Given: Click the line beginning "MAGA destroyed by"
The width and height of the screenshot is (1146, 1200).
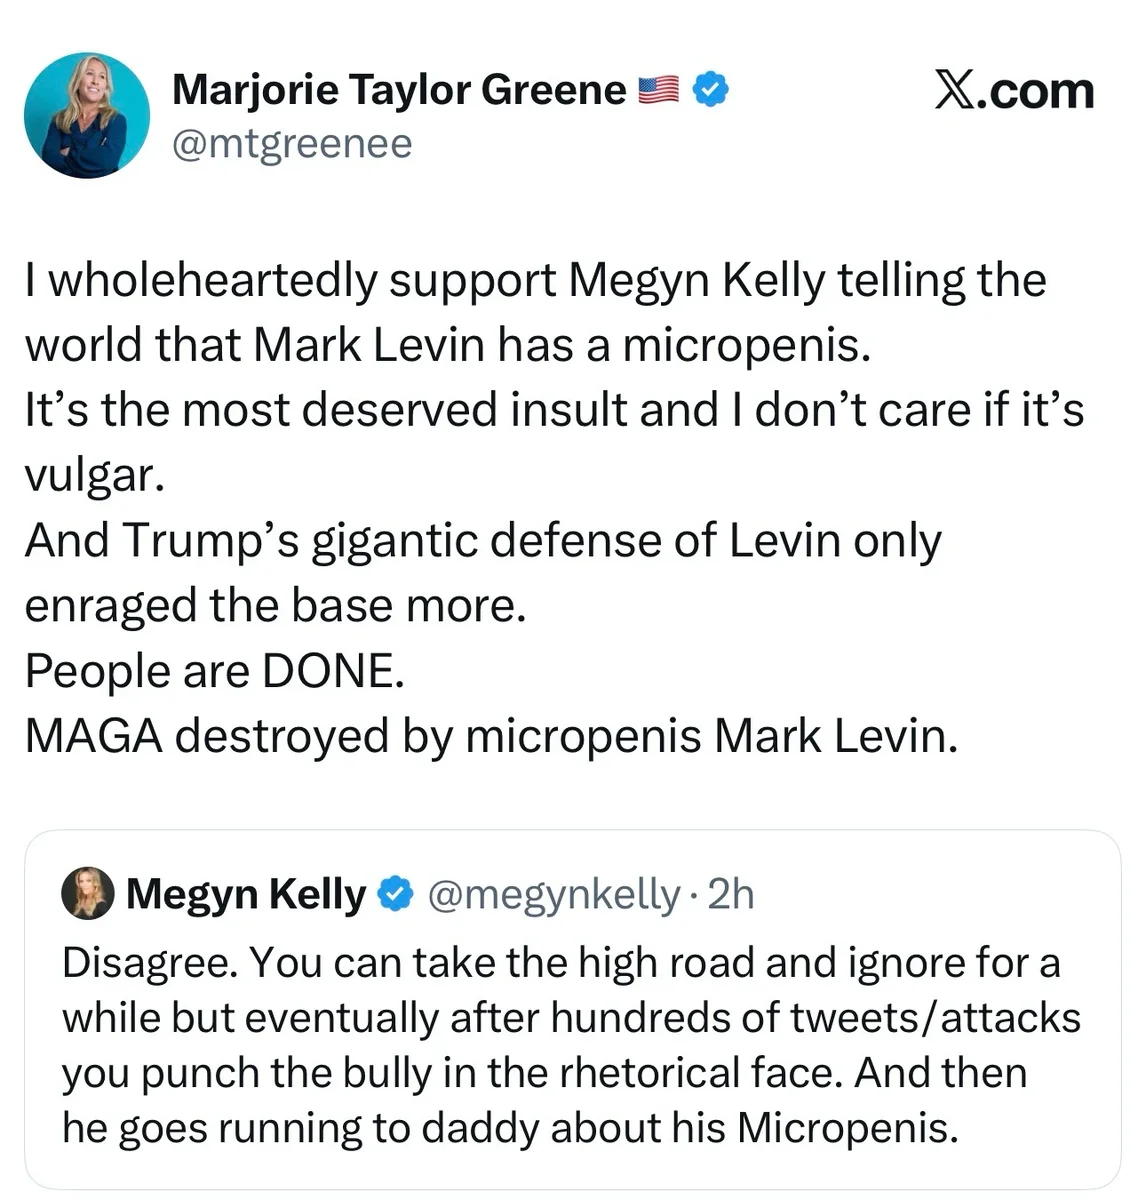Looking at the screenshot, I should coord(491,736).
